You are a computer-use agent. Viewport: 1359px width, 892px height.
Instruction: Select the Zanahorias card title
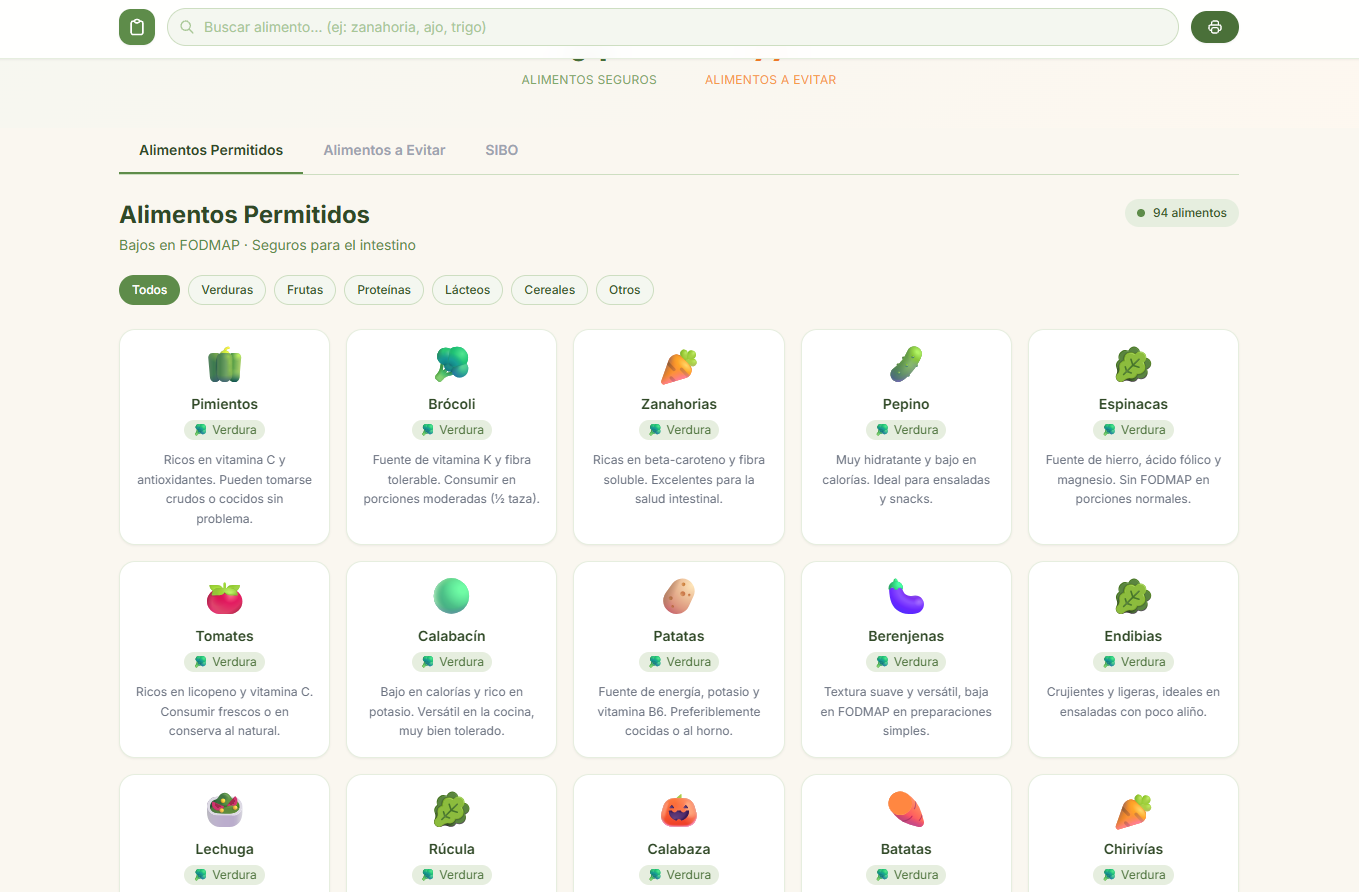pos(679,404)
